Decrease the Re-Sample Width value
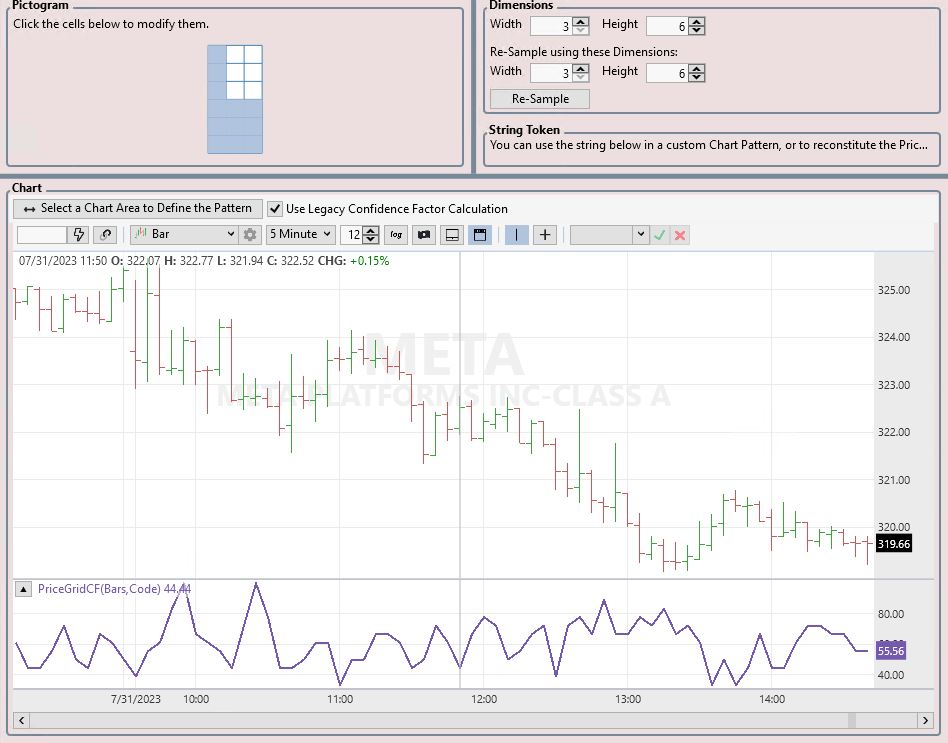Viewport: 948px width, 743px height. (x=580, y=77)
